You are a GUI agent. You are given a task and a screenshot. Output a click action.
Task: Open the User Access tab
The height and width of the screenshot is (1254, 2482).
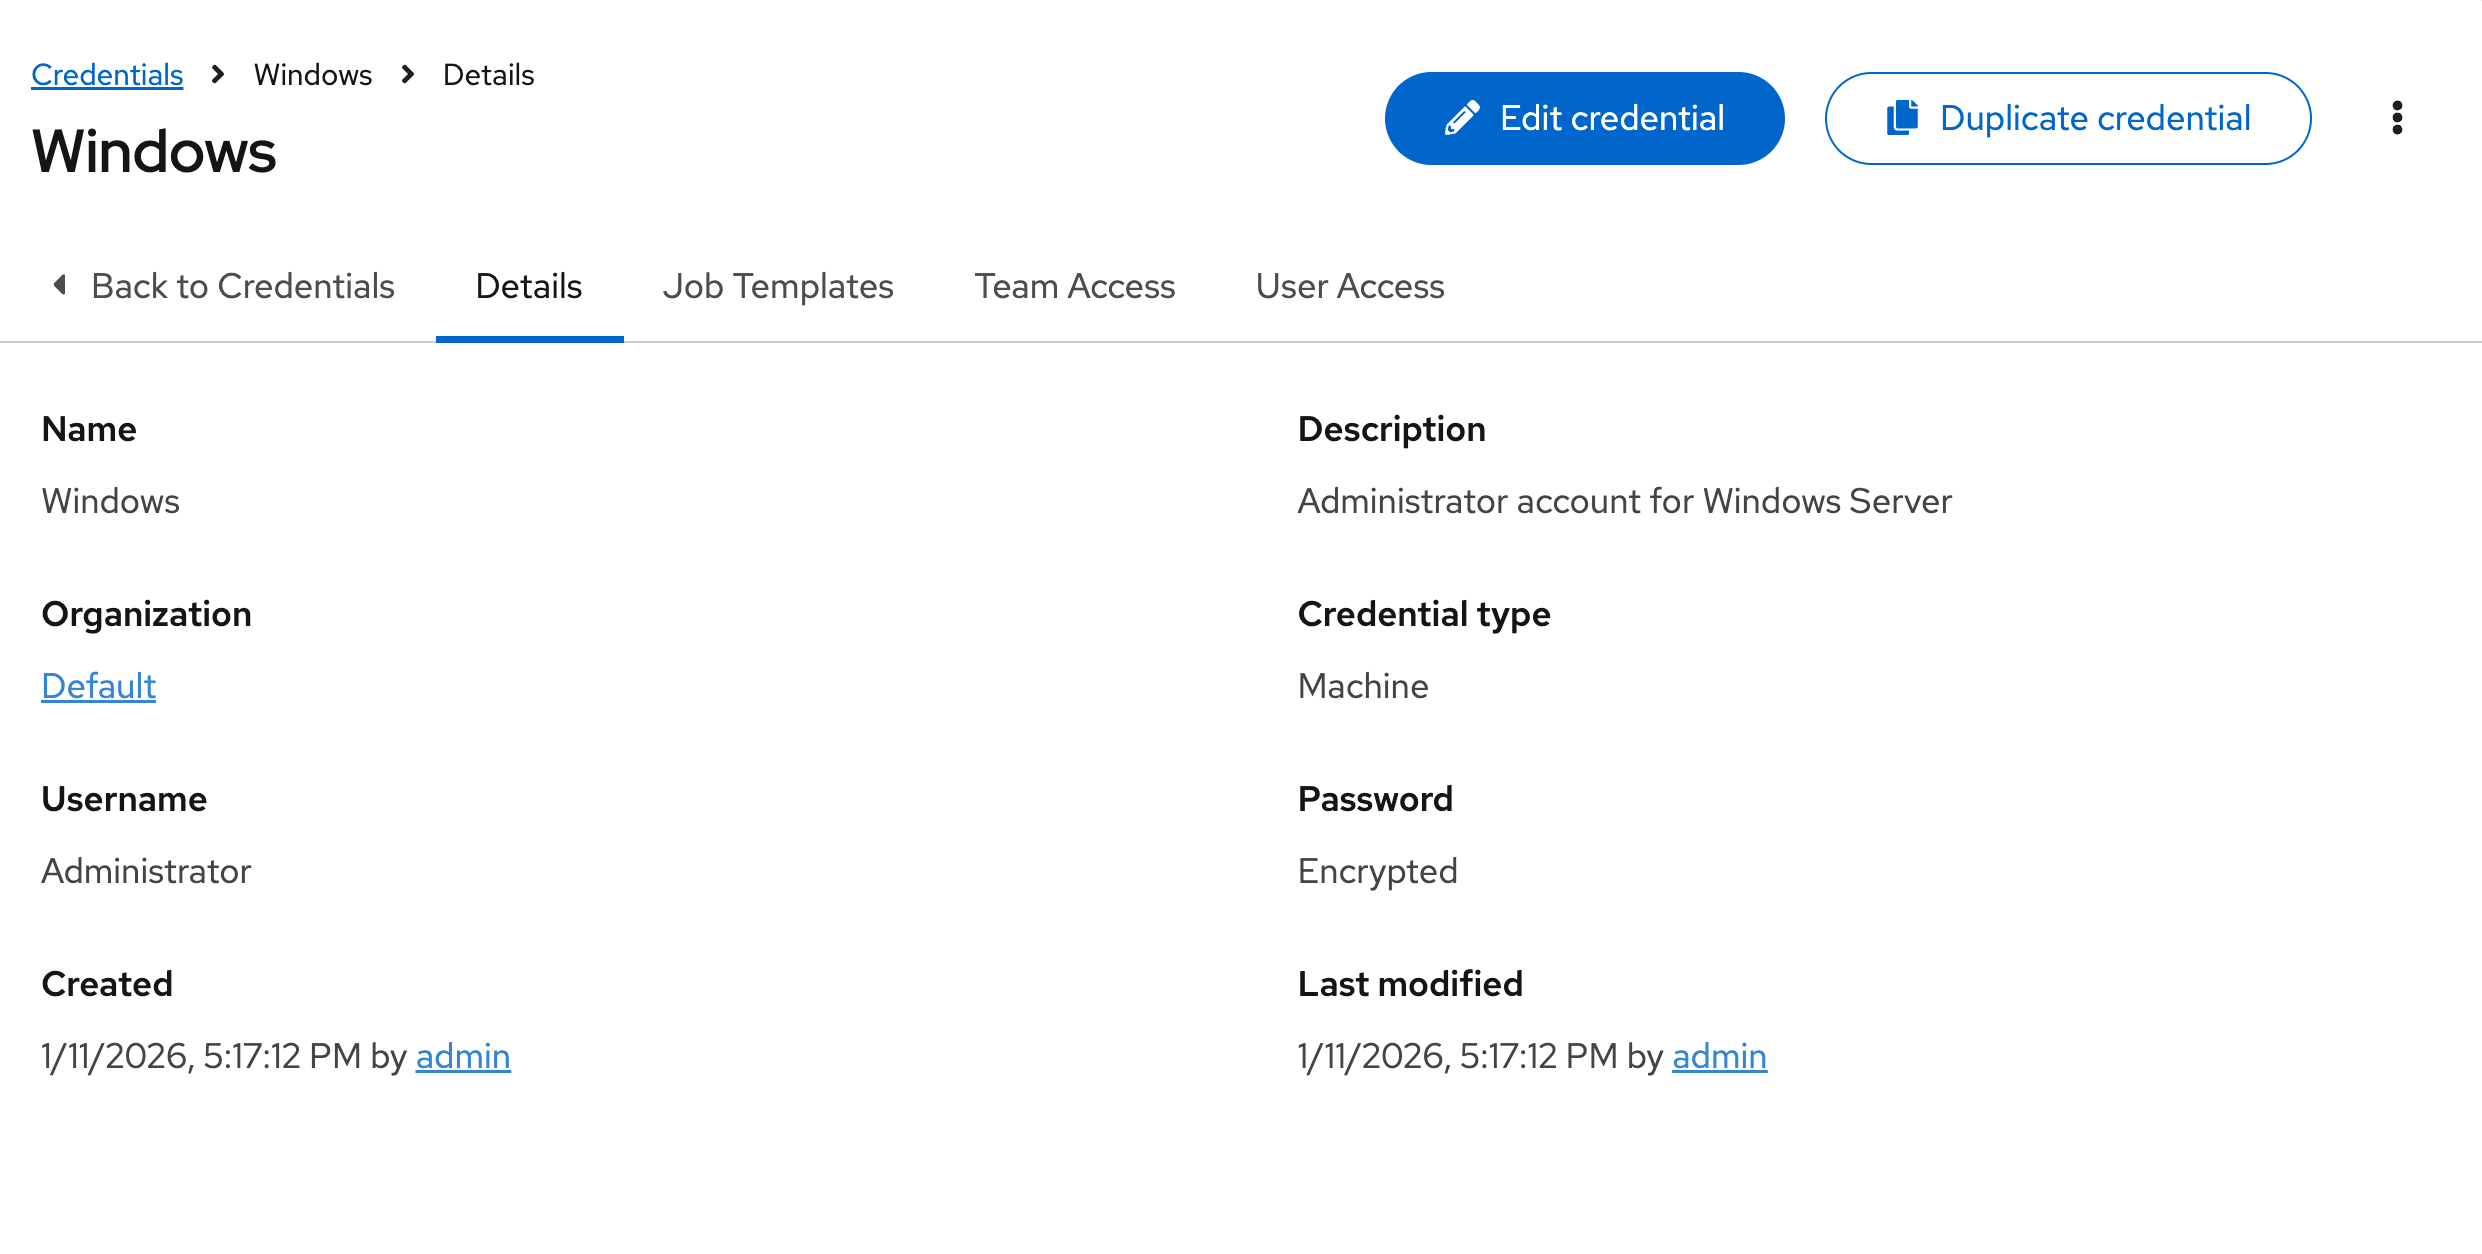1349,286
